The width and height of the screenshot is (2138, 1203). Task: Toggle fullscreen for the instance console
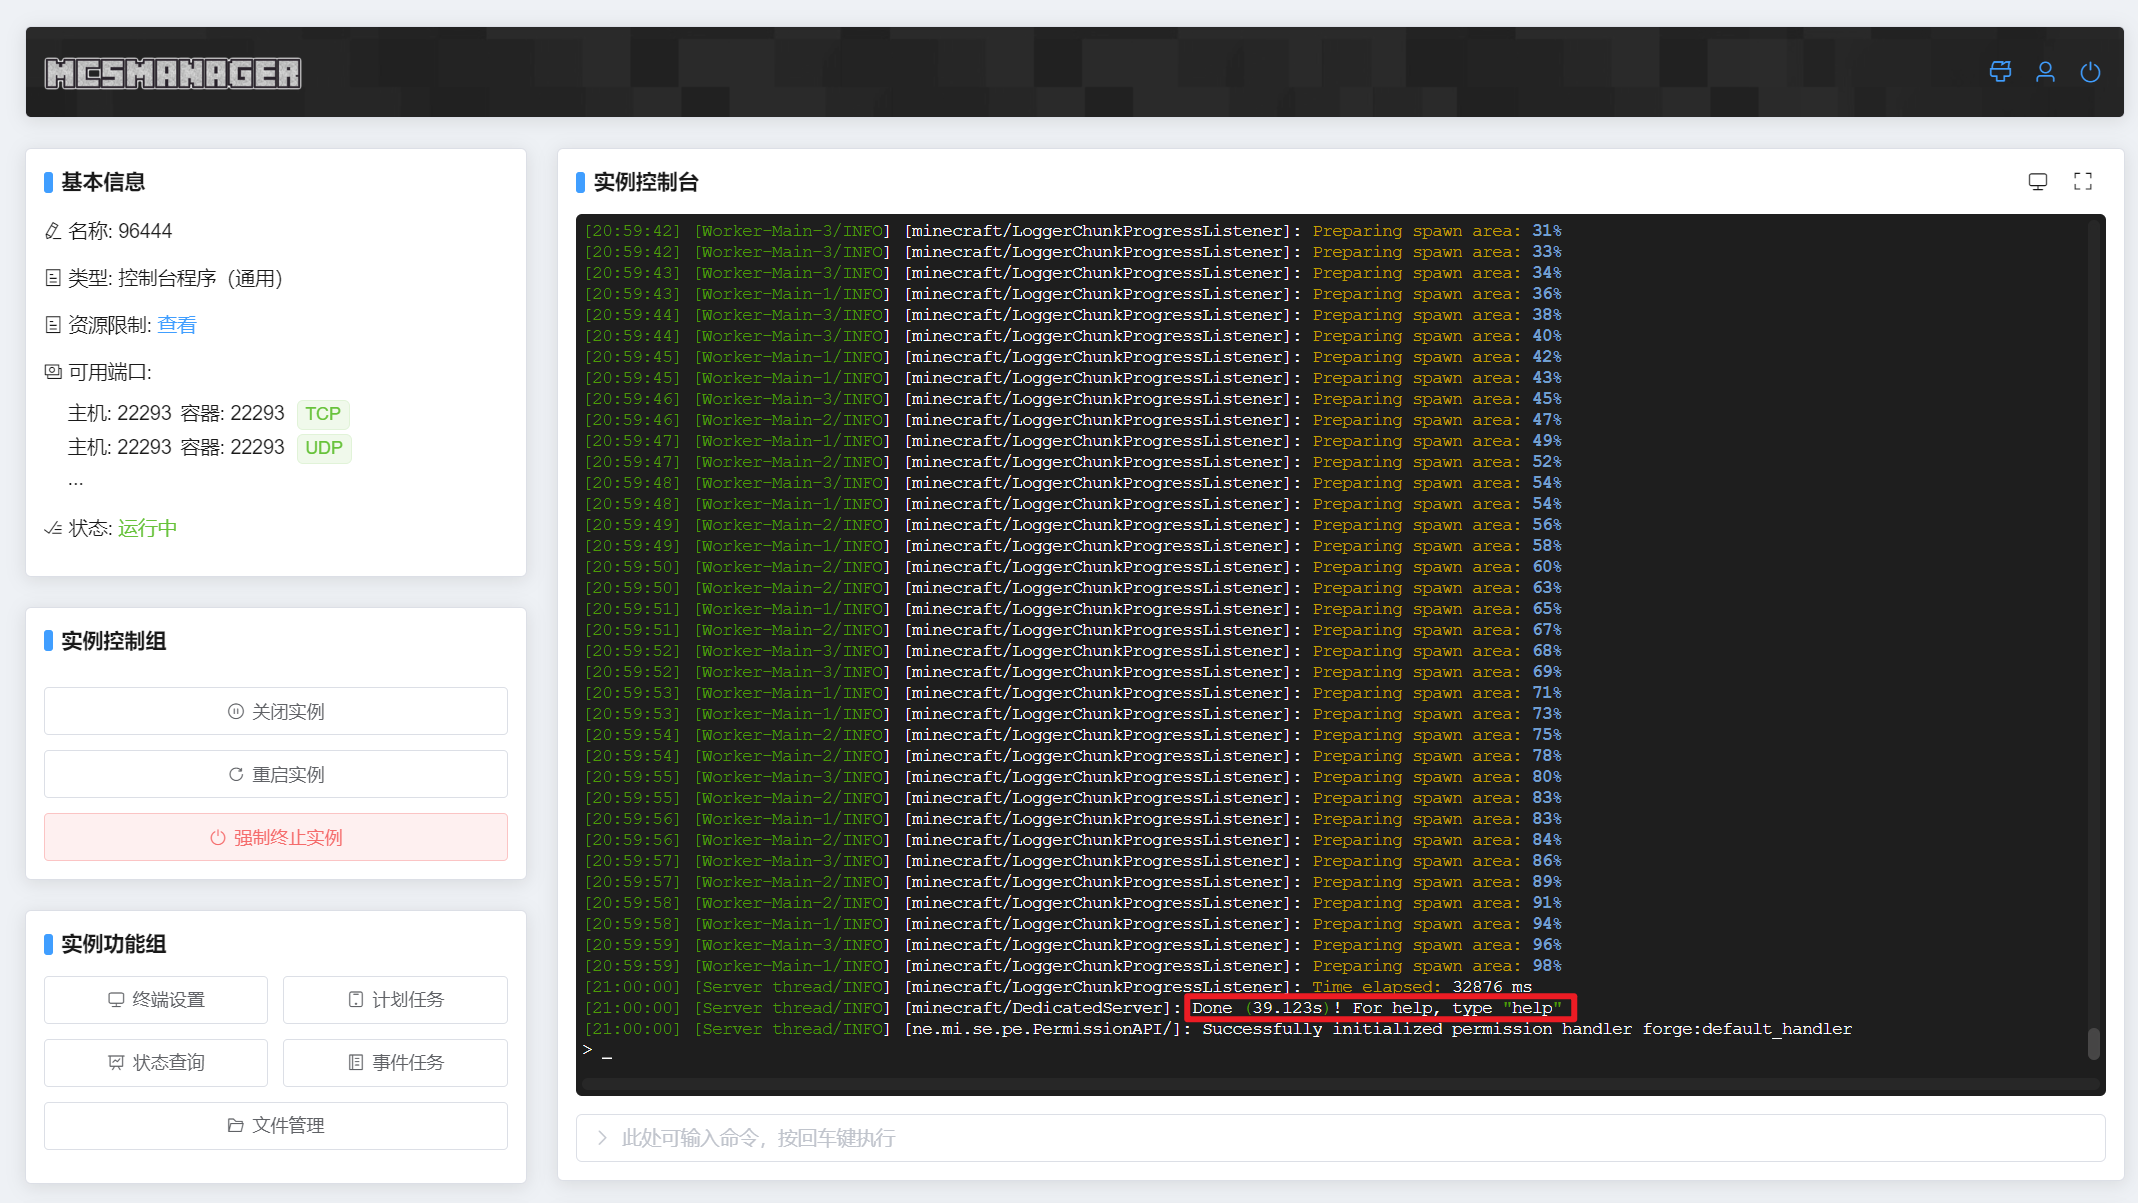click(2083, 181)
